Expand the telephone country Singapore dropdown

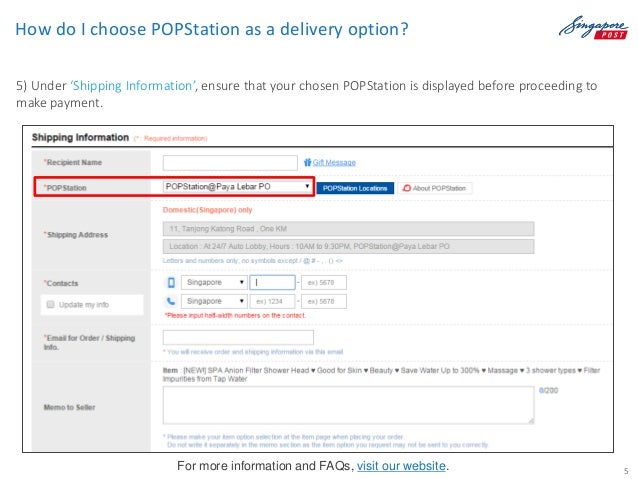coord(214,301)
